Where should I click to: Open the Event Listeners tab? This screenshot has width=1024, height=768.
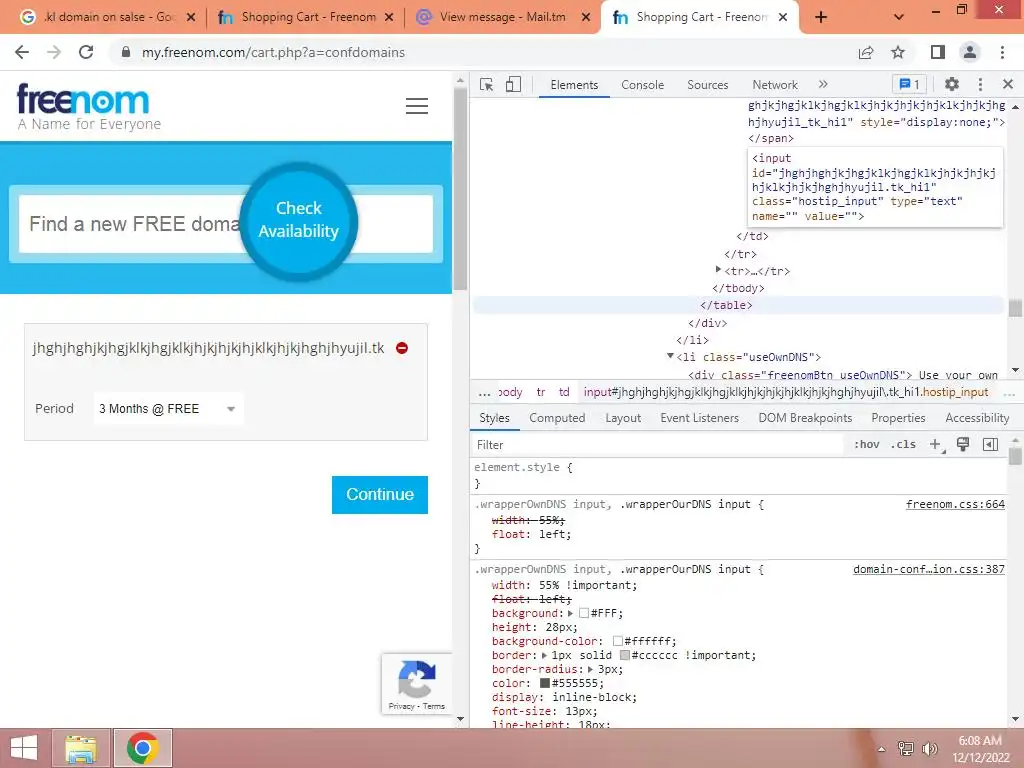click(699, 418)
